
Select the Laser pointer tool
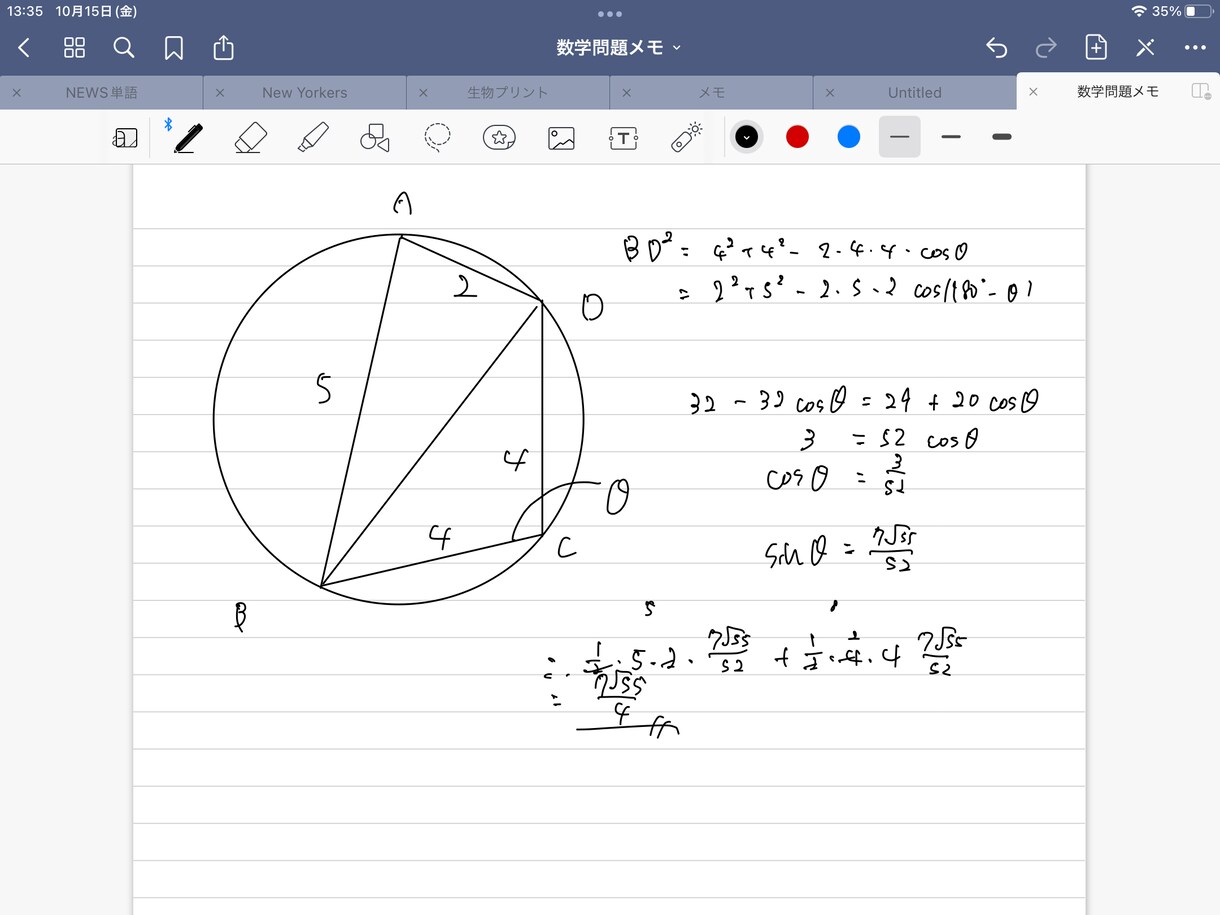pyautogui.click(x=686, y=137)
